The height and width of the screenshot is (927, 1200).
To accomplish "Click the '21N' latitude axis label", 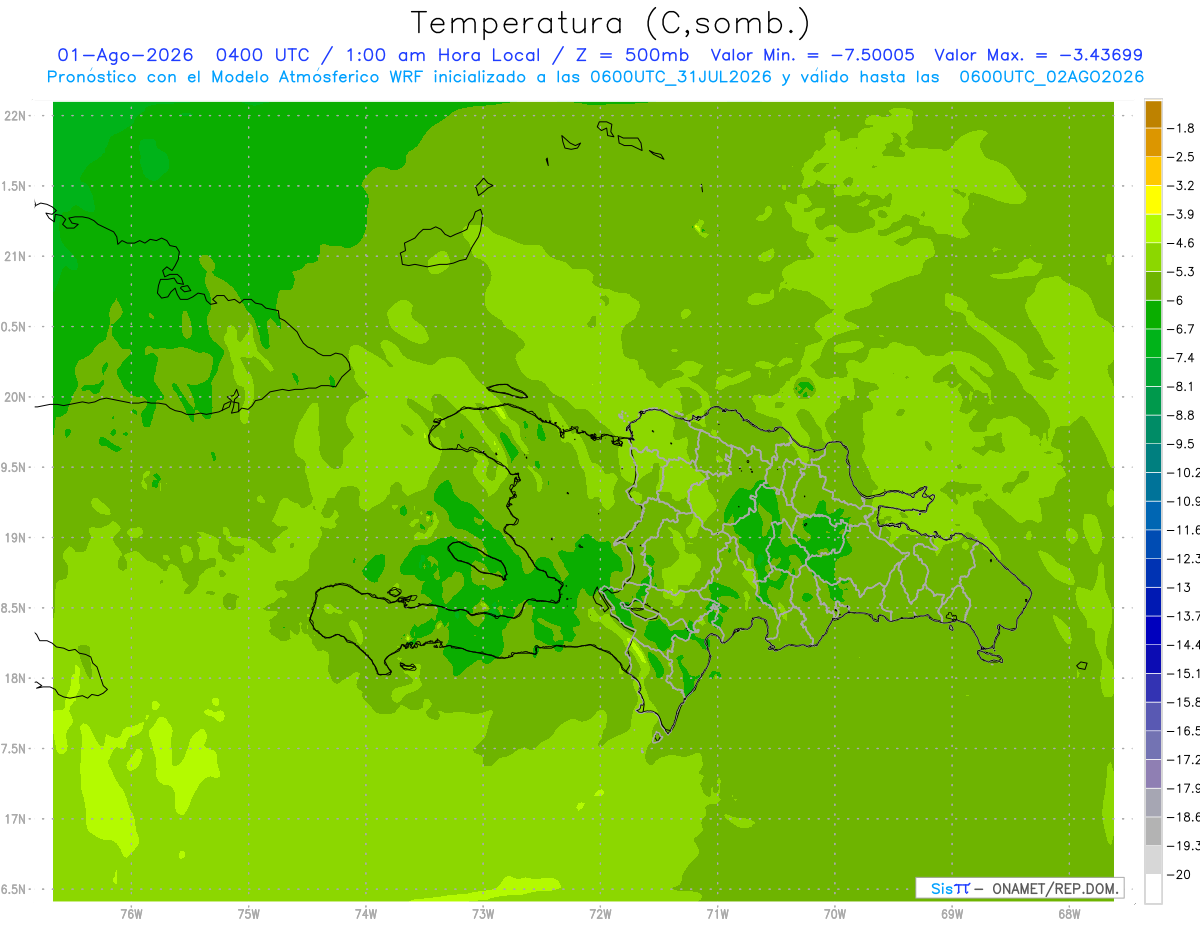I will (x=17, y=257).
